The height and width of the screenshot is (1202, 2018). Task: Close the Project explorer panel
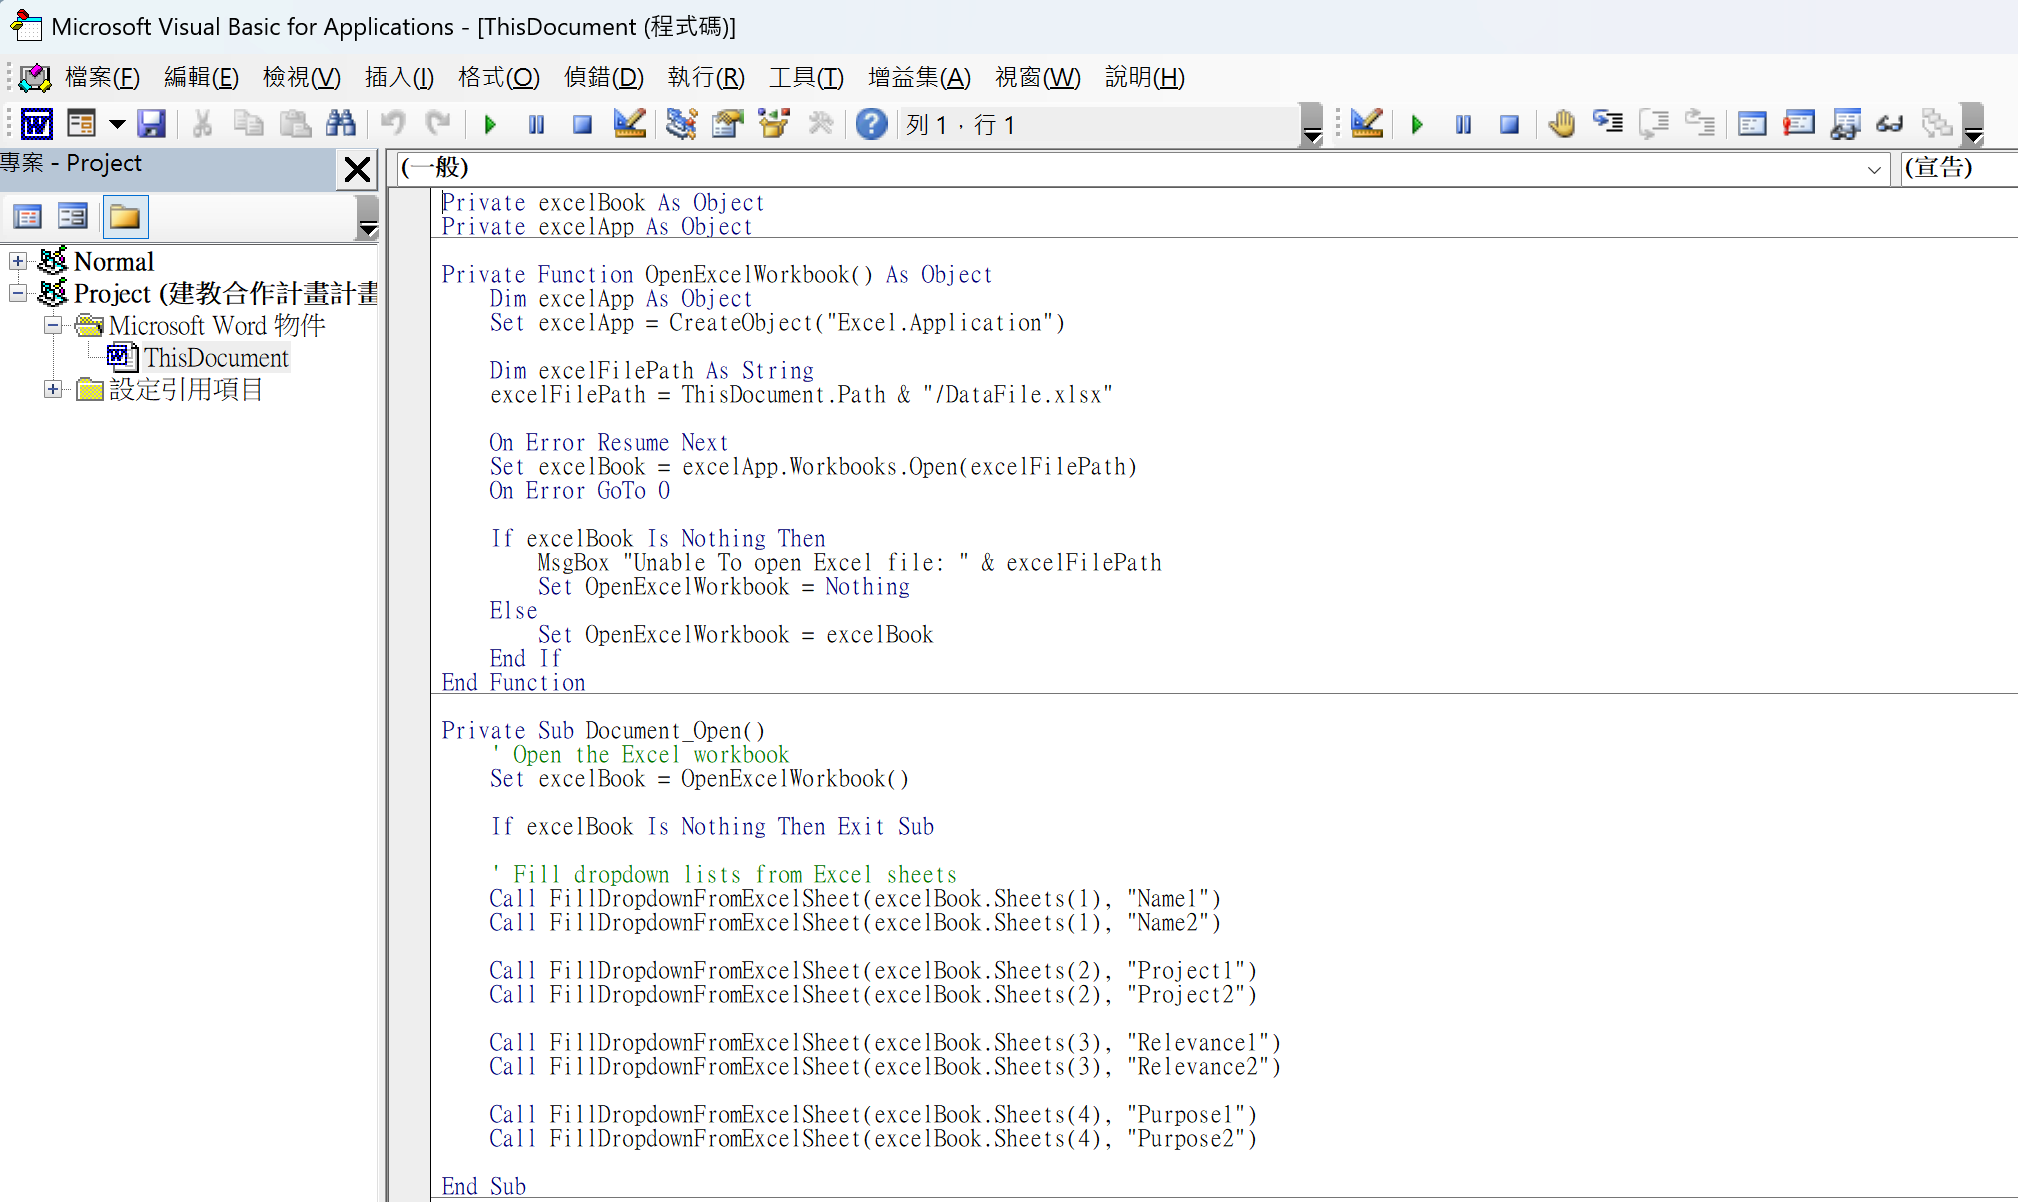click(357, 169)
